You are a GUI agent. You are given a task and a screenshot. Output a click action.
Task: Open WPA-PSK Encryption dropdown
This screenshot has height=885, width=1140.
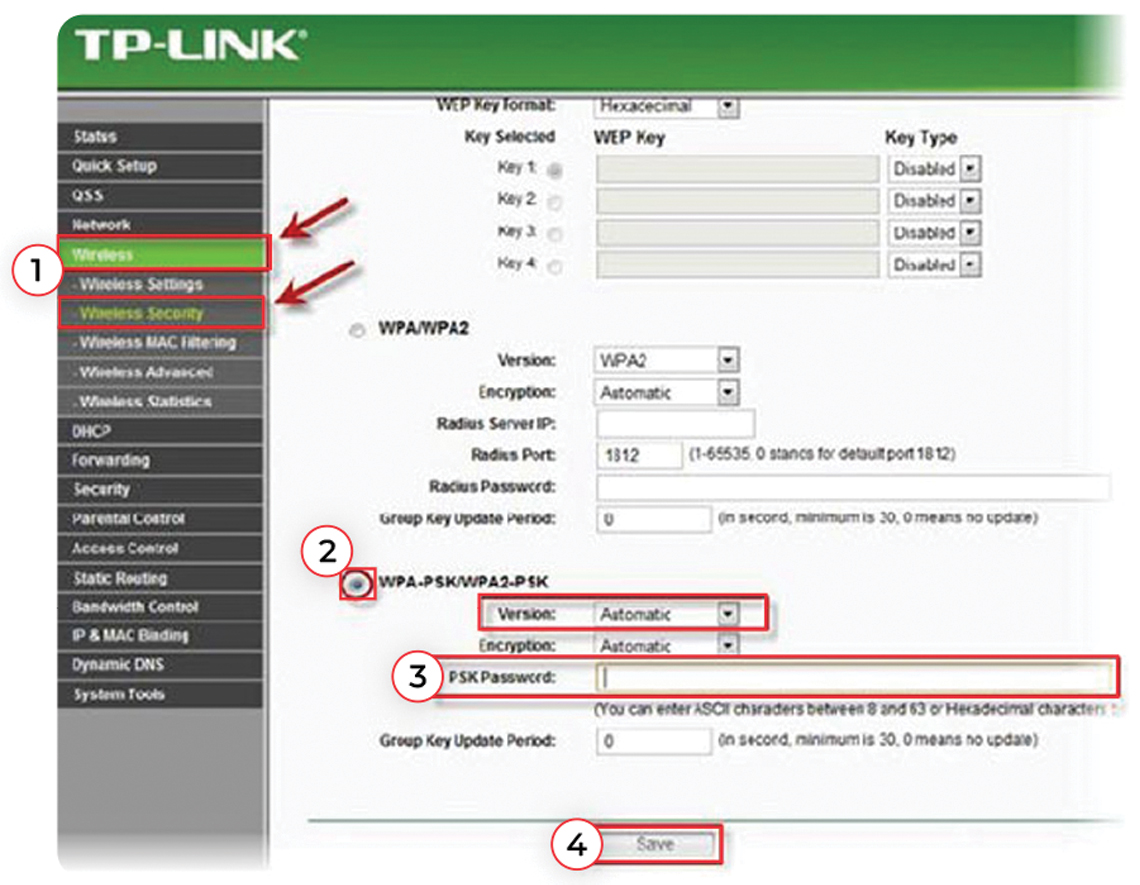tap(667, 645)
